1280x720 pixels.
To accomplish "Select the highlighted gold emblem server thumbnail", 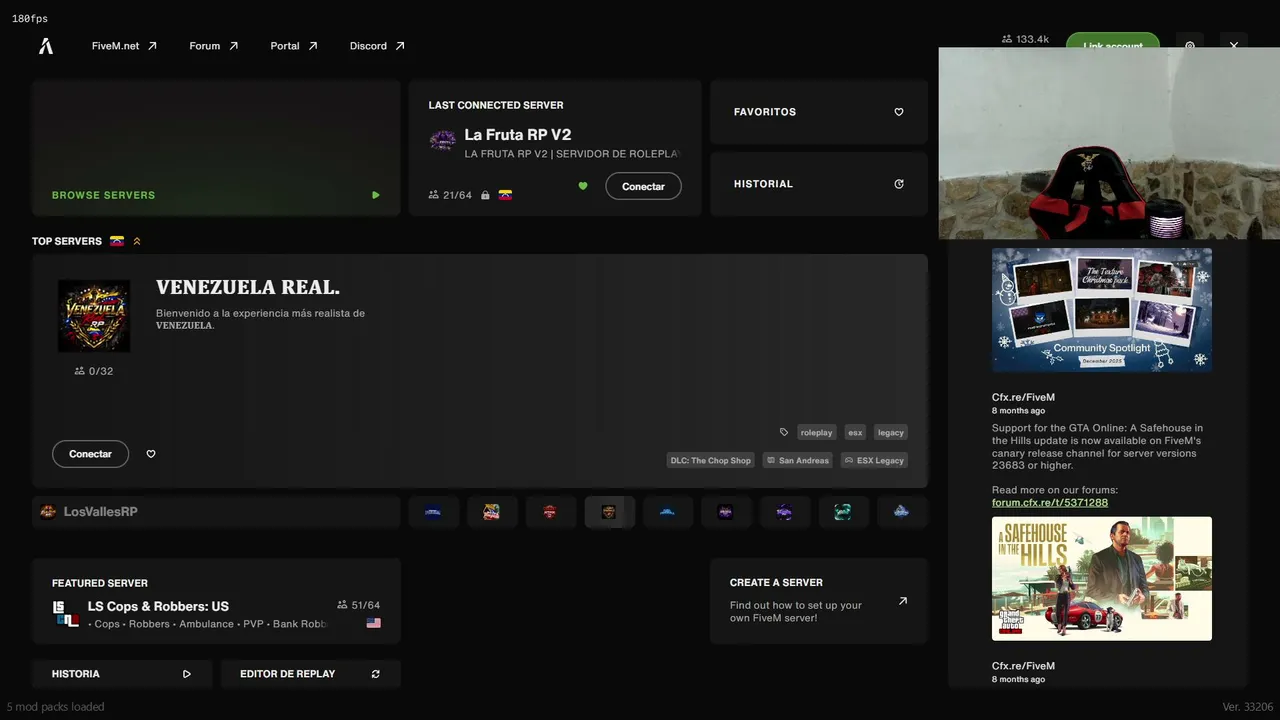I will point(609,512).
